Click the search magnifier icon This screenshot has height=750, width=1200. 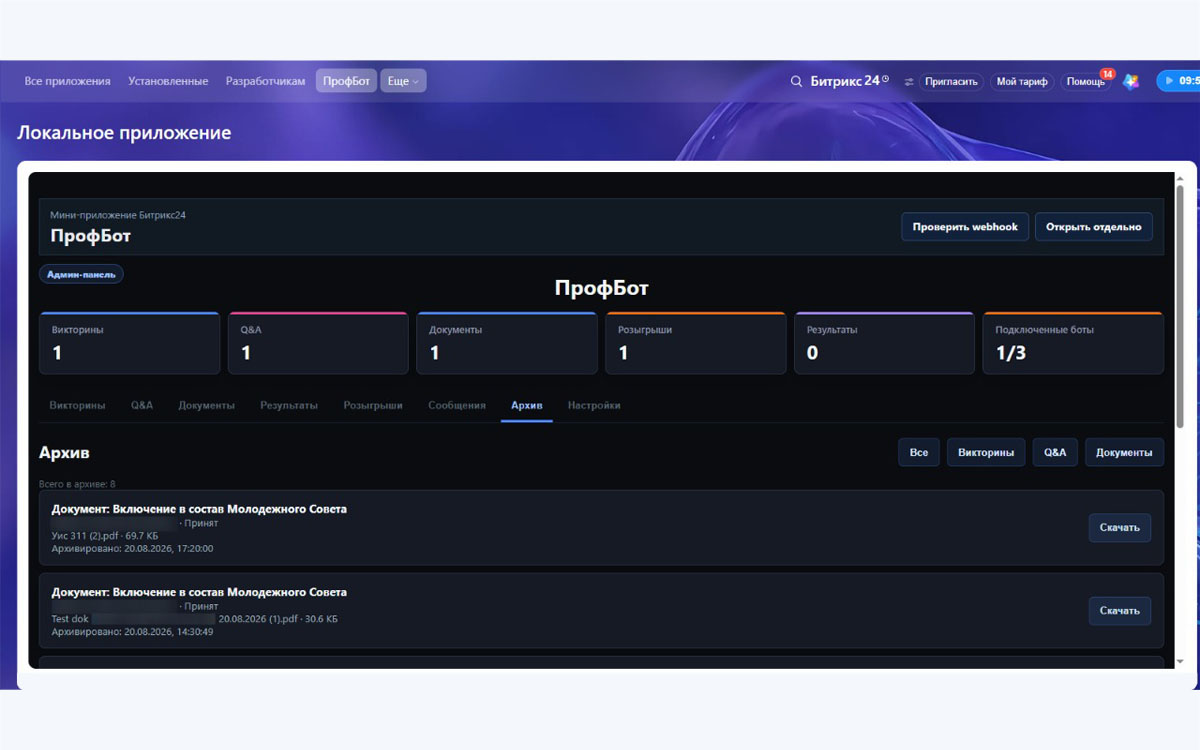(x=796, y=81)
